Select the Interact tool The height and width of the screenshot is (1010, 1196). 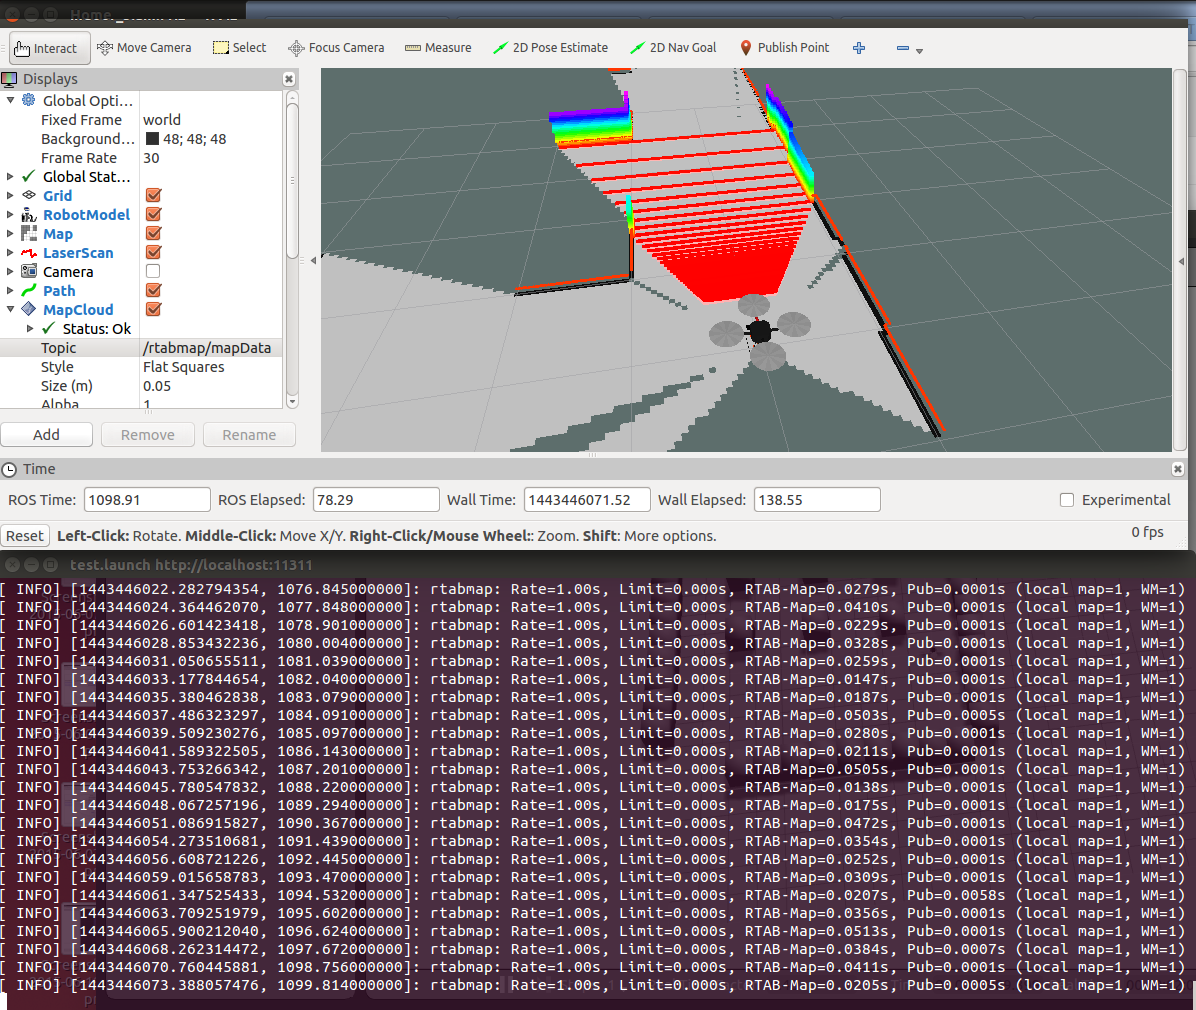[x=46, y=48]
